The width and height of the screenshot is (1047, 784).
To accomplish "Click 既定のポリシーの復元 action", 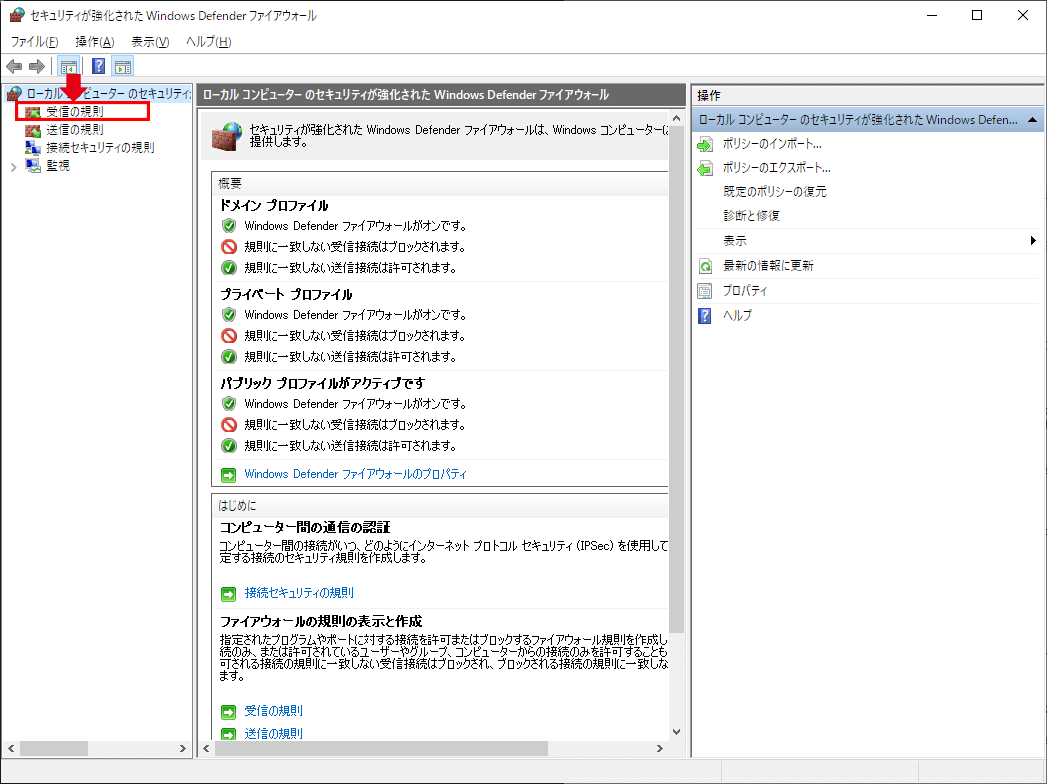I will [x=775, y=192].
